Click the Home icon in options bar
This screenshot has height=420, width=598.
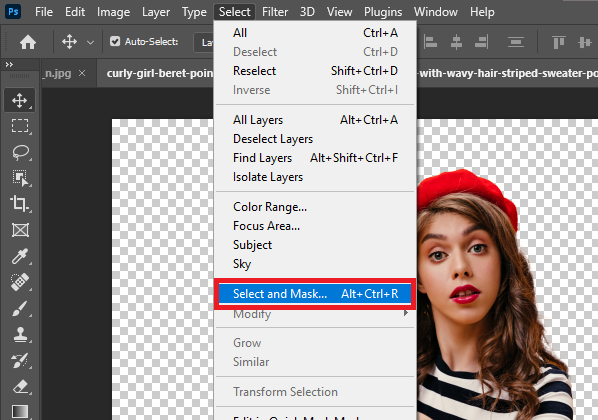pyautogui.click(x=28, y=42)
